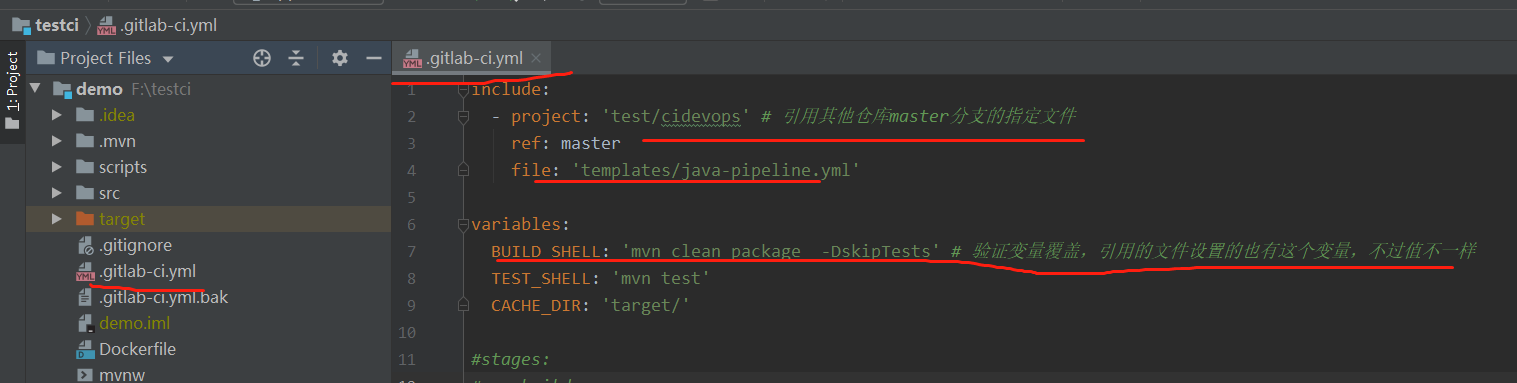This screenshot has width=1517, height=383.
Task: Click 'templates/java-pipeline.yml' file value
Action: coord(716,170)
